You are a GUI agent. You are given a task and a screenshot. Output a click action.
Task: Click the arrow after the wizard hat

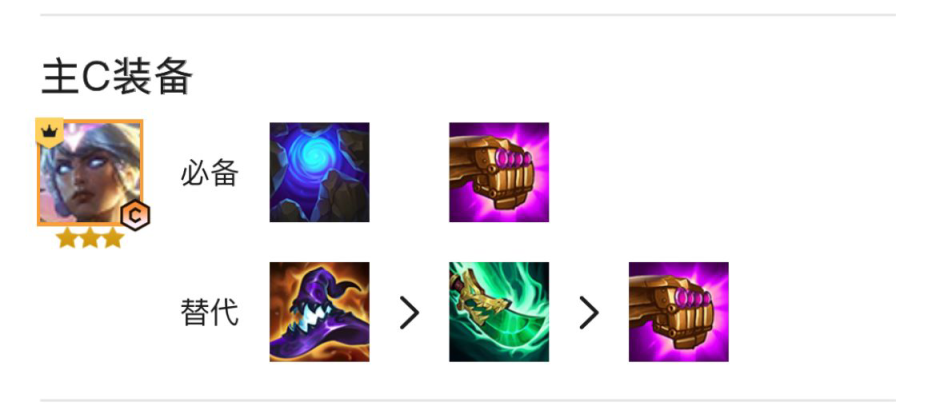click(410, 312)
